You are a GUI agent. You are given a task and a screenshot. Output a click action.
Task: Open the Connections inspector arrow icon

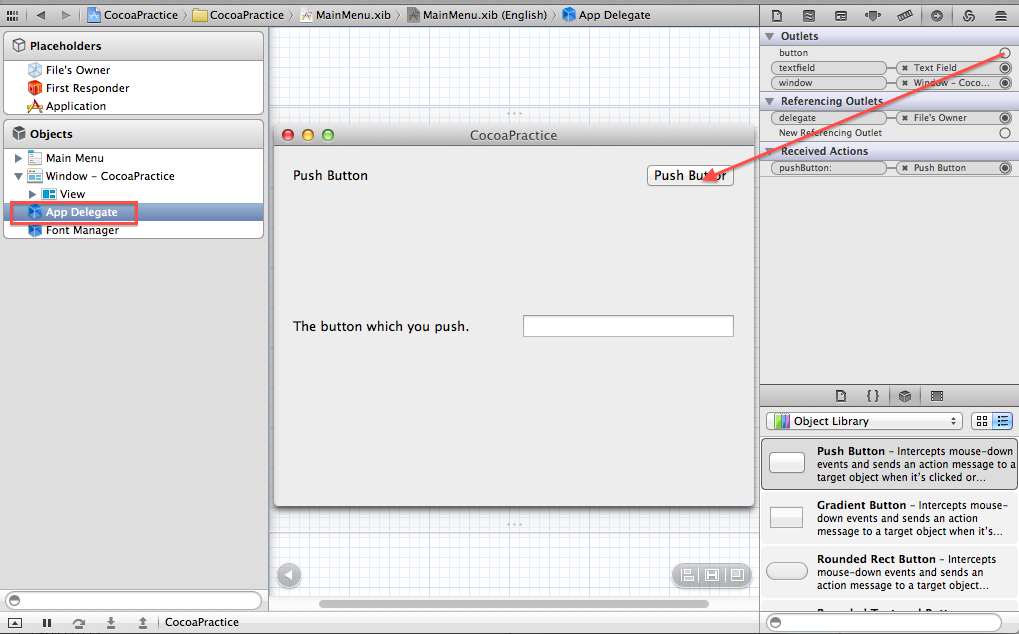[x=936, y=16]
